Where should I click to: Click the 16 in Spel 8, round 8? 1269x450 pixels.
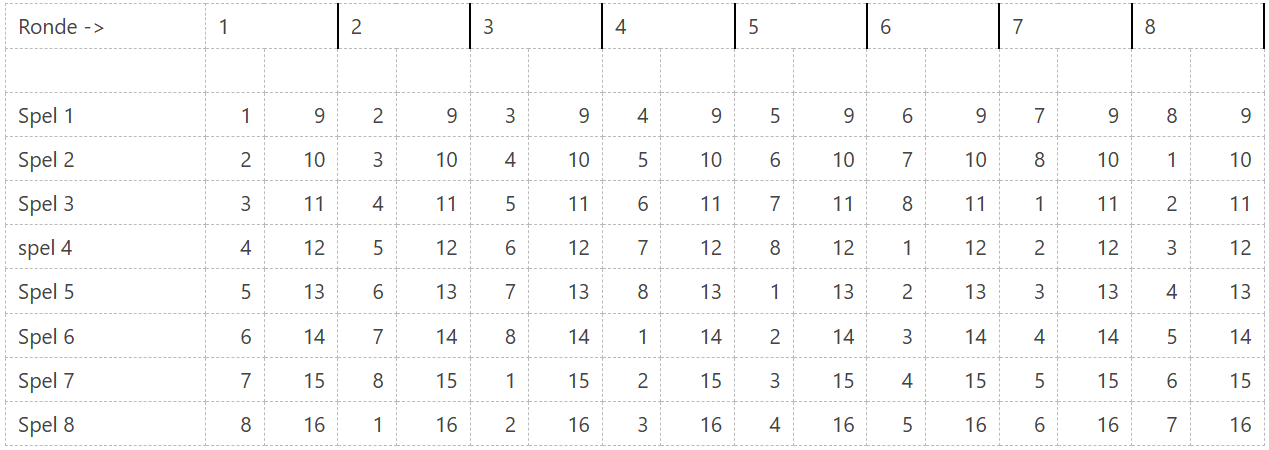(1240, 425)
